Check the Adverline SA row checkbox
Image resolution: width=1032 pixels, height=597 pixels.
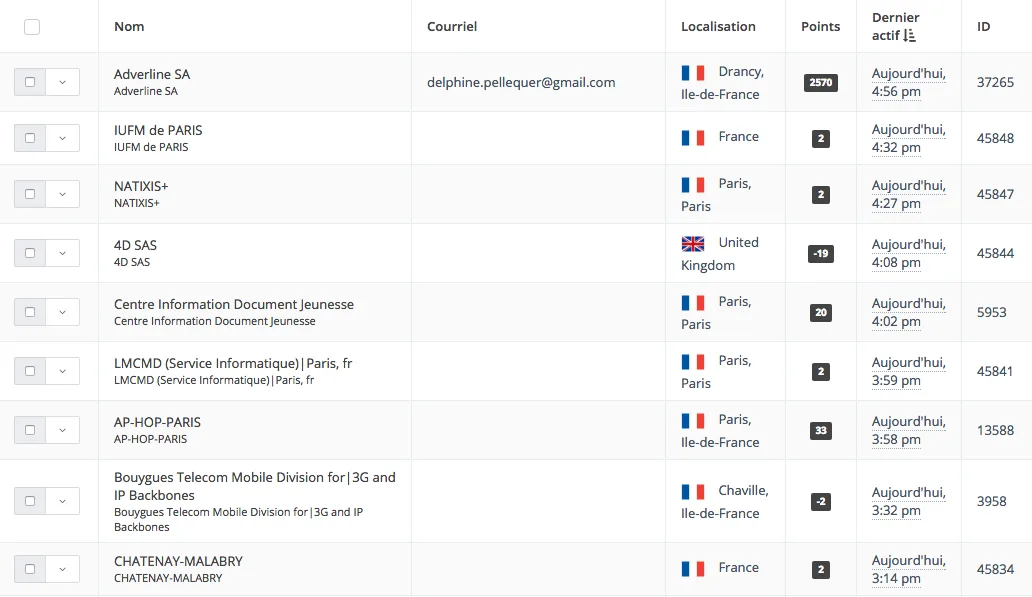click(30, 82)
